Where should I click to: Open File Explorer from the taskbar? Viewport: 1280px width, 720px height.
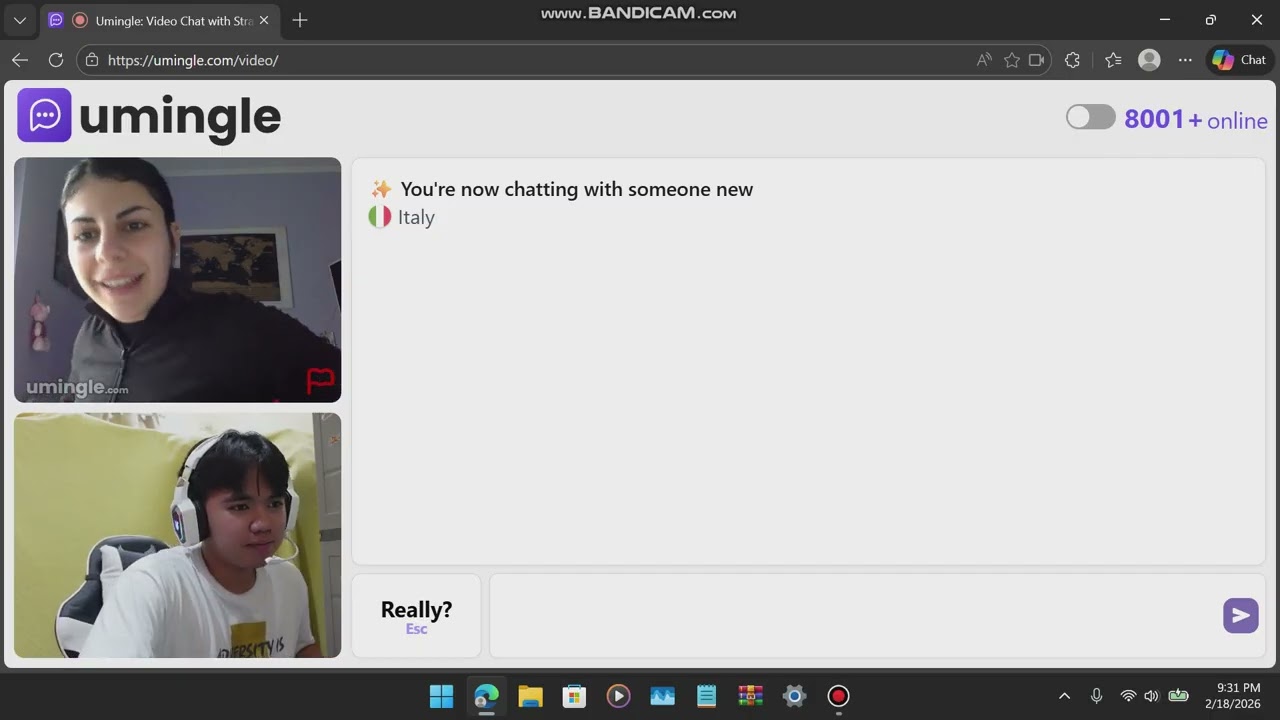530,696
